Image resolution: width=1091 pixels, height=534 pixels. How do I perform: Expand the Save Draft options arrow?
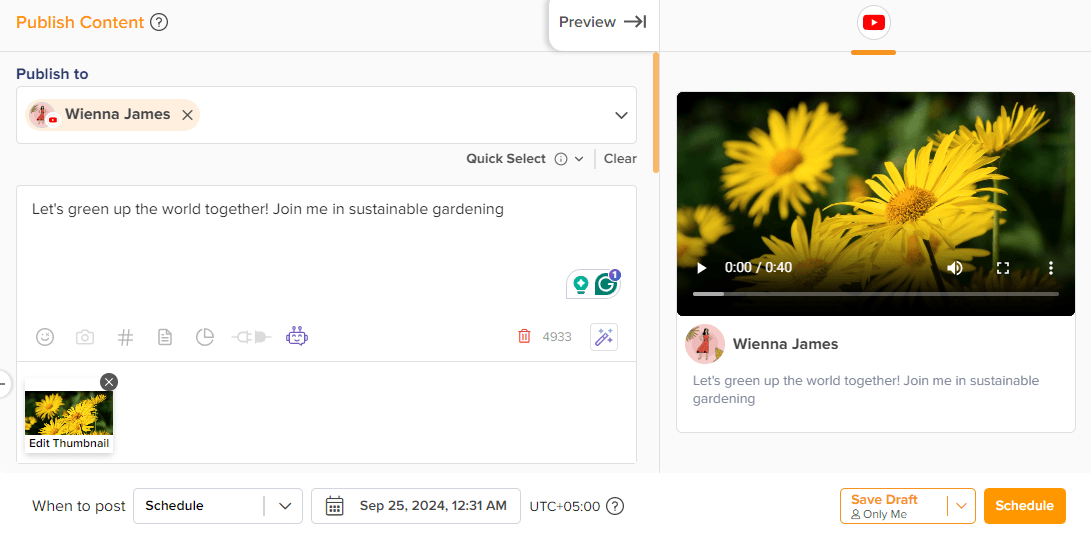pyautogui.click(x=961, y=506)
